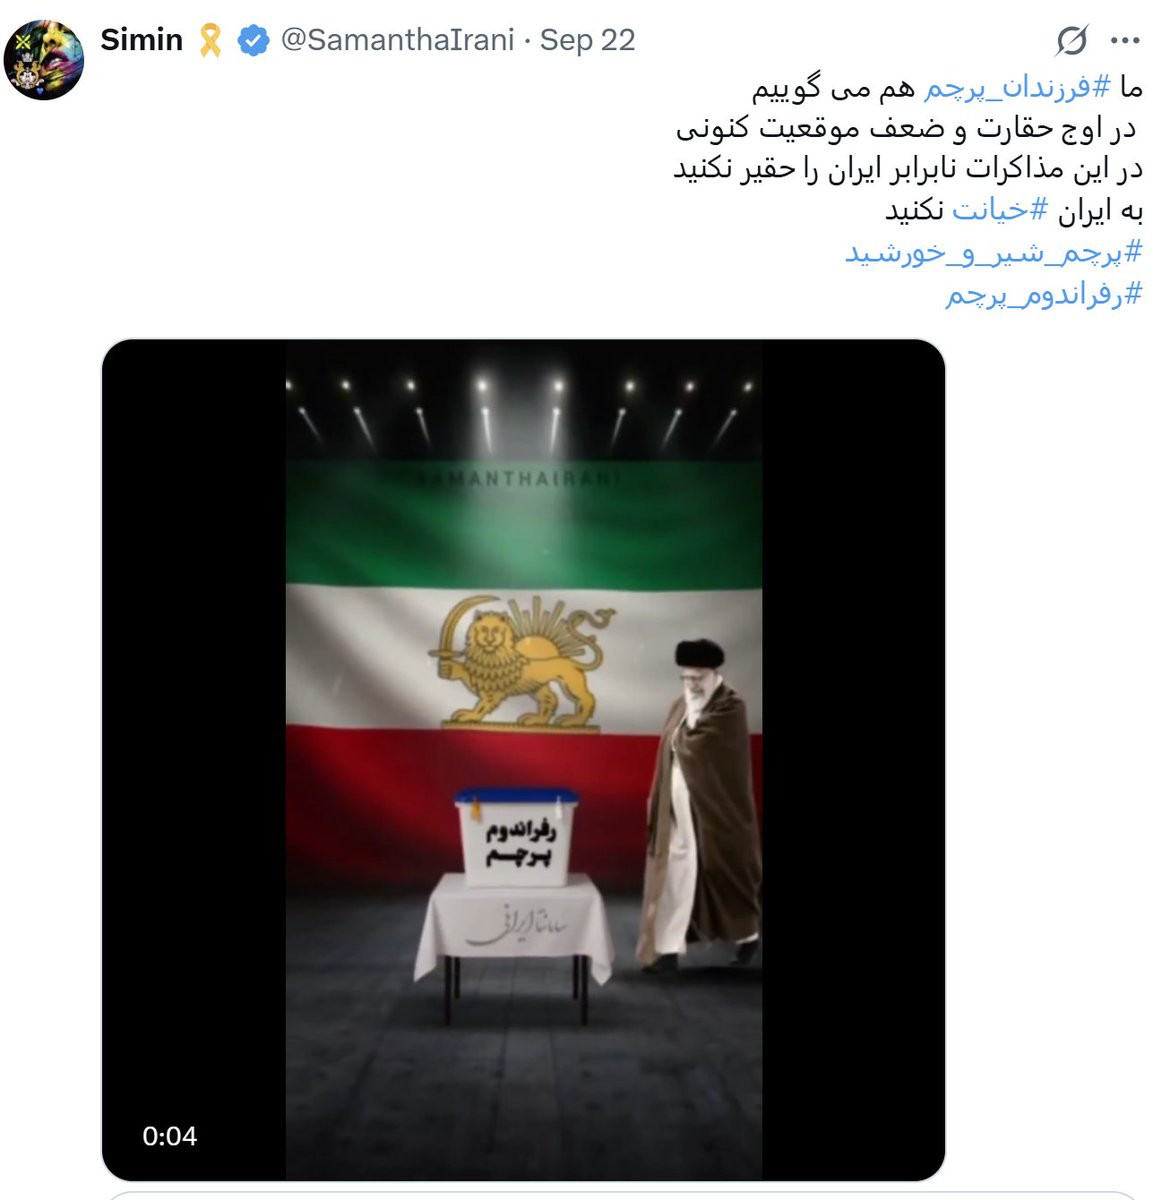
Task: Visit the @SamanthaIrani handle link
Action: point(397,40)
